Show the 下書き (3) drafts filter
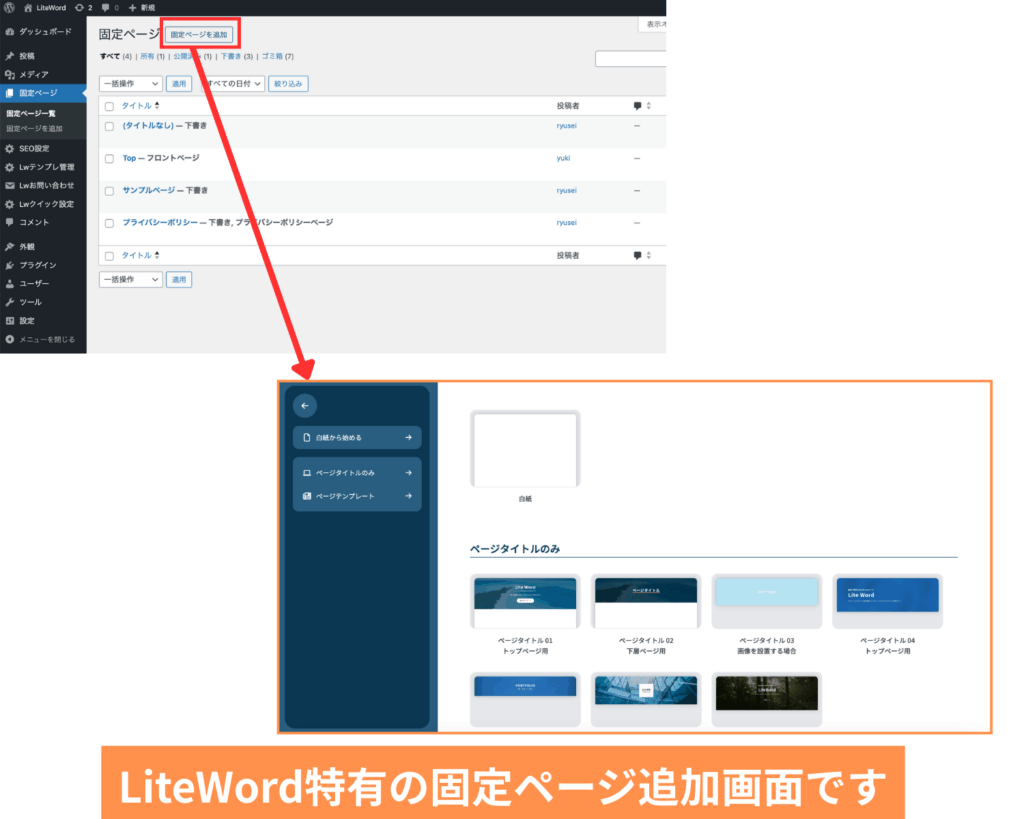This screenshot has width=1024, height=819. [236, 56]
